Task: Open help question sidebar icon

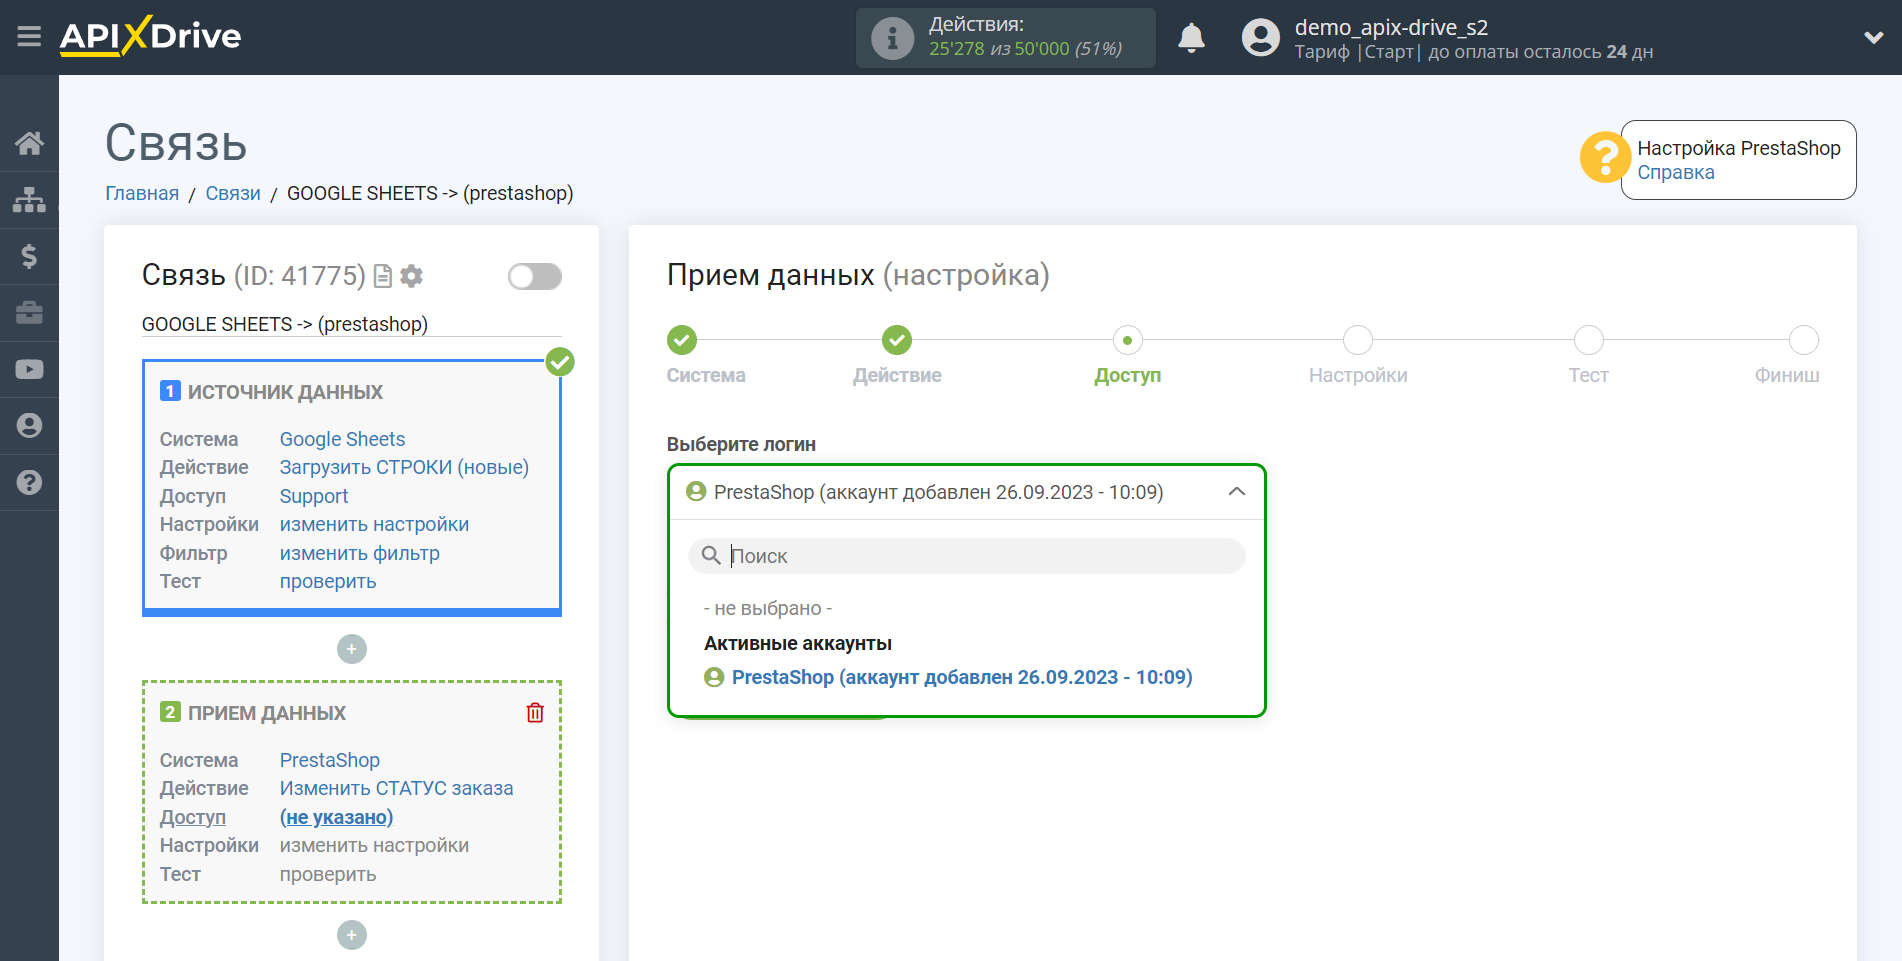Action: click(29, 482)
